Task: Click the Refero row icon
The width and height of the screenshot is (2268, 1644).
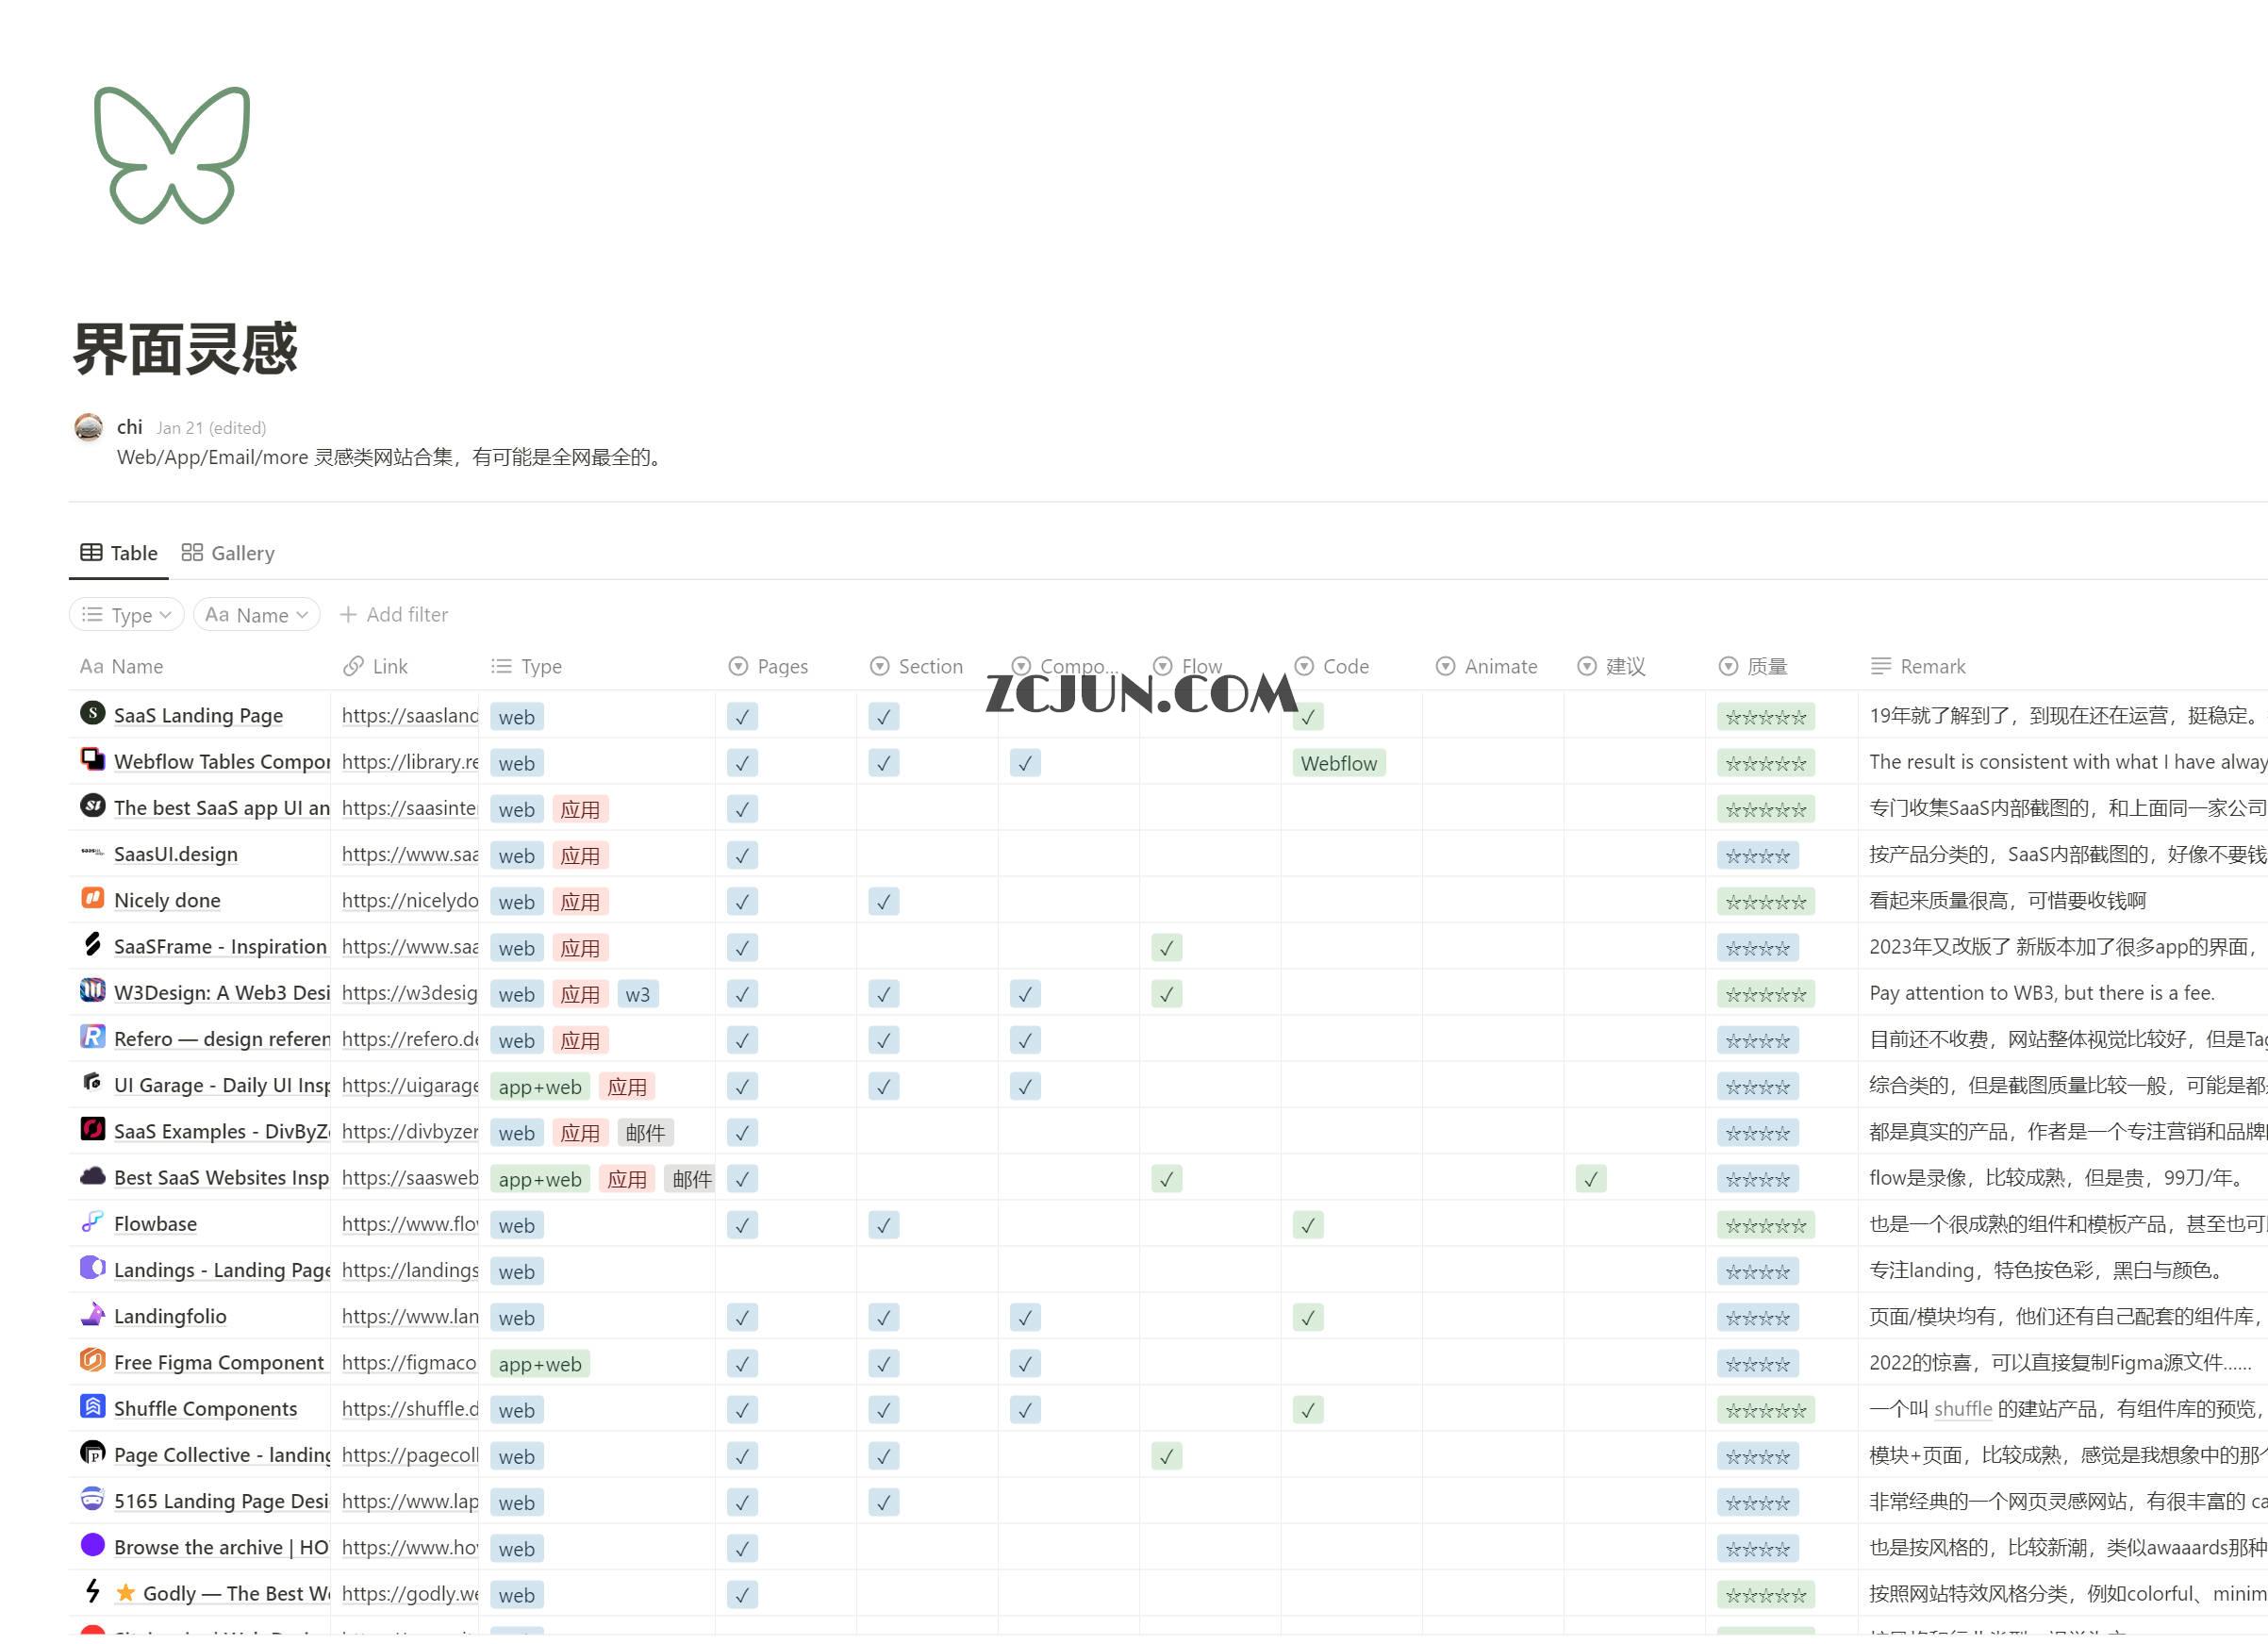Action: coord(92,1037)
